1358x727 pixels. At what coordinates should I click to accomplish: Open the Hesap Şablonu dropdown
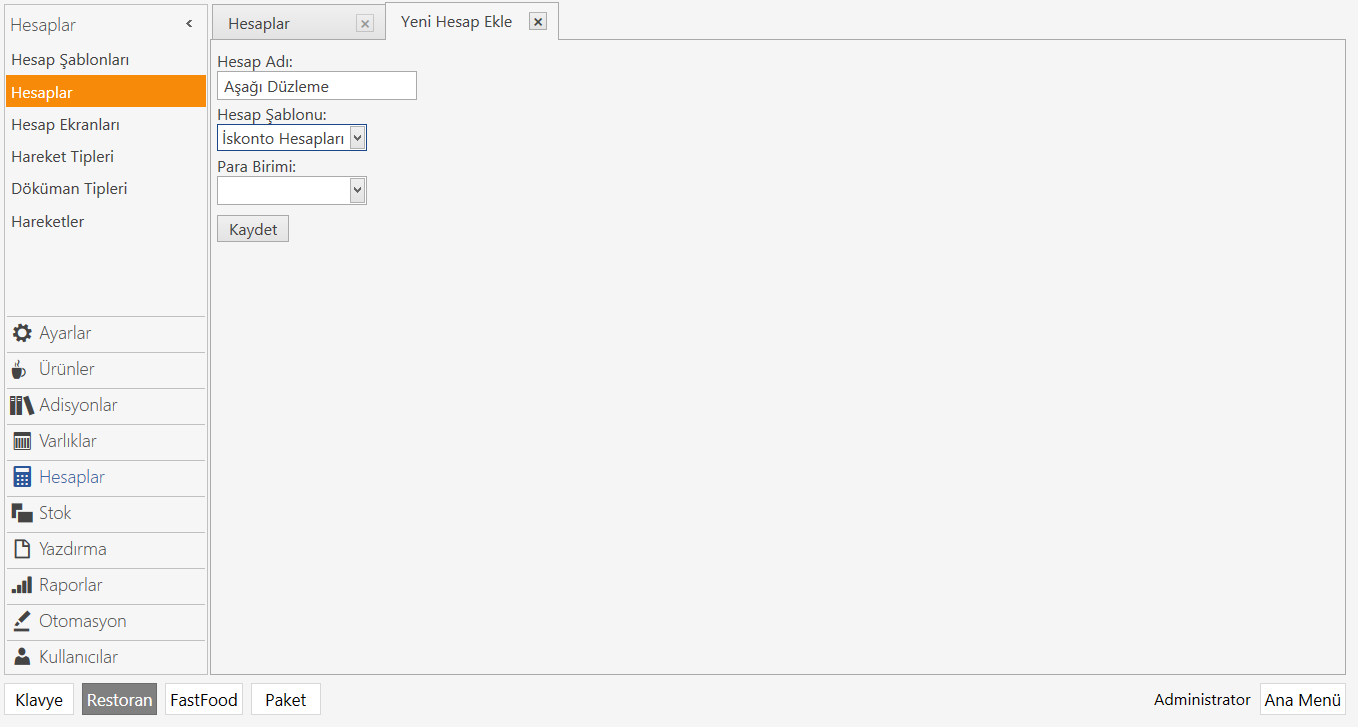tap(358, 138)
